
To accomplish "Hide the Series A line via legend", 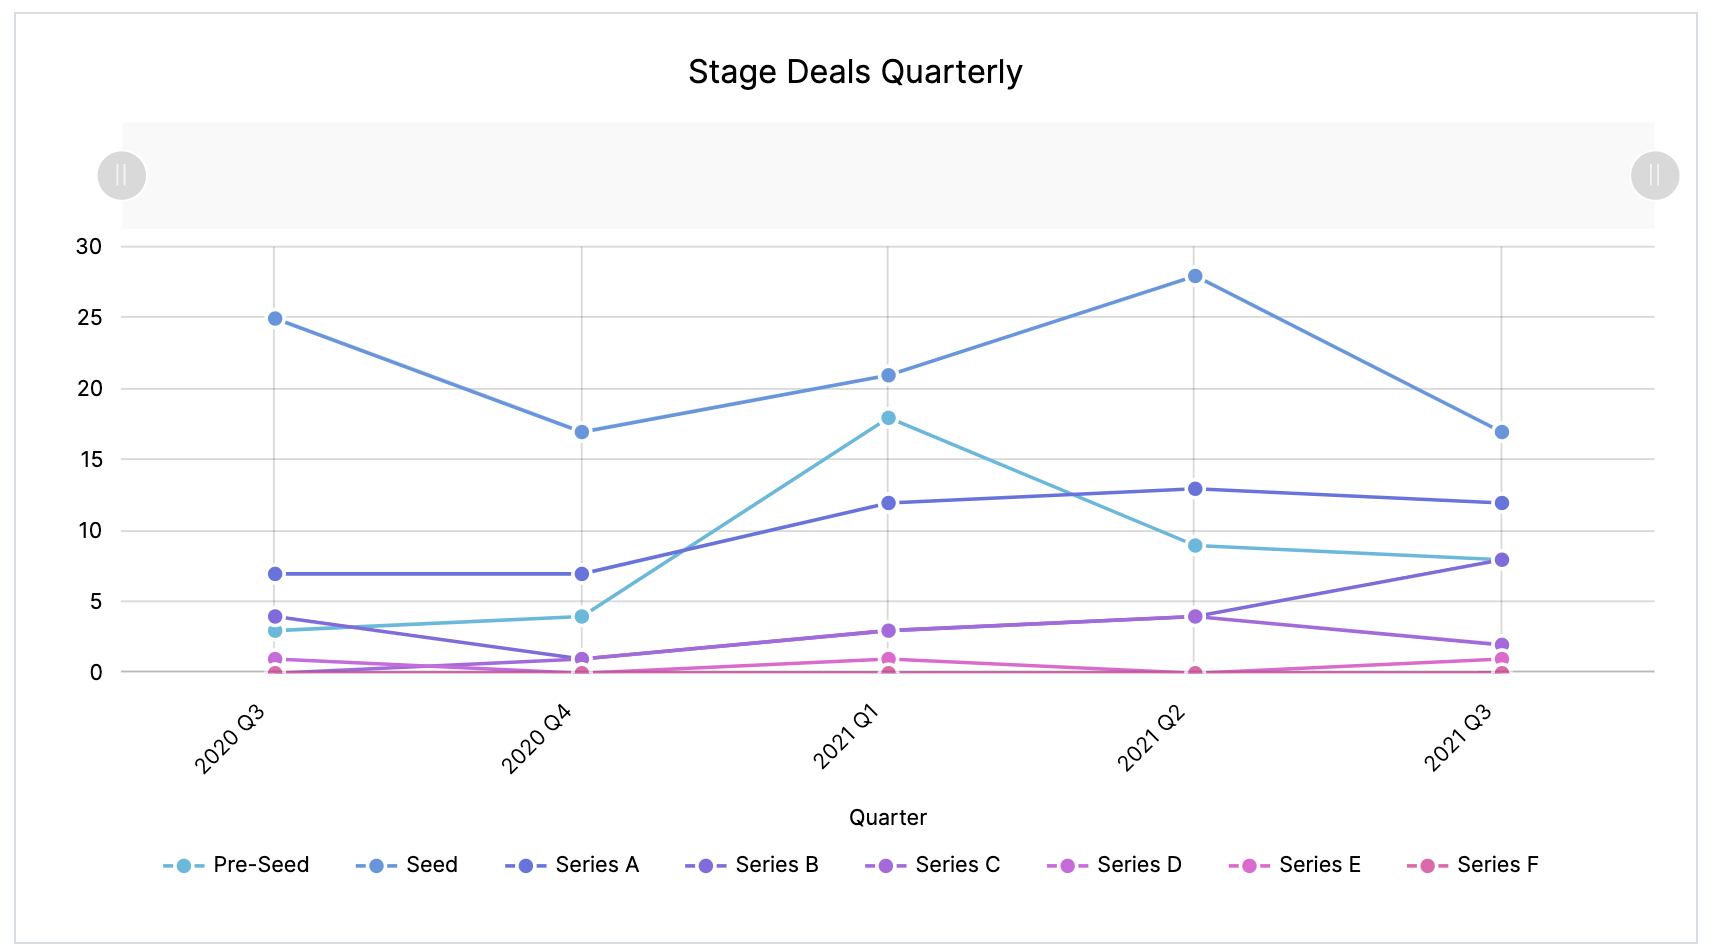I will tap(572, 865).
